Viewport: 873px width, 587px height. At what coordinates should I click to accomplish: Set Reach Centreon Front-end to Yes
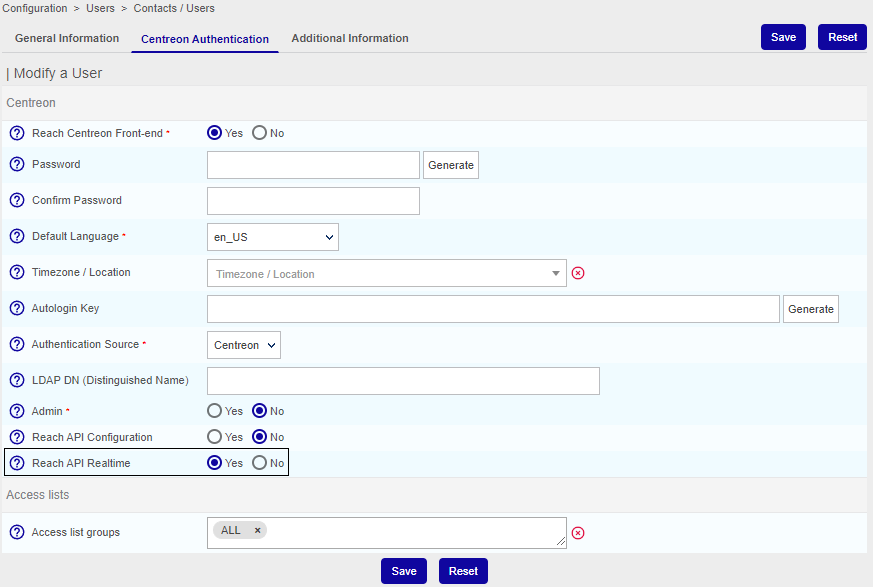(x=214, y=133)
